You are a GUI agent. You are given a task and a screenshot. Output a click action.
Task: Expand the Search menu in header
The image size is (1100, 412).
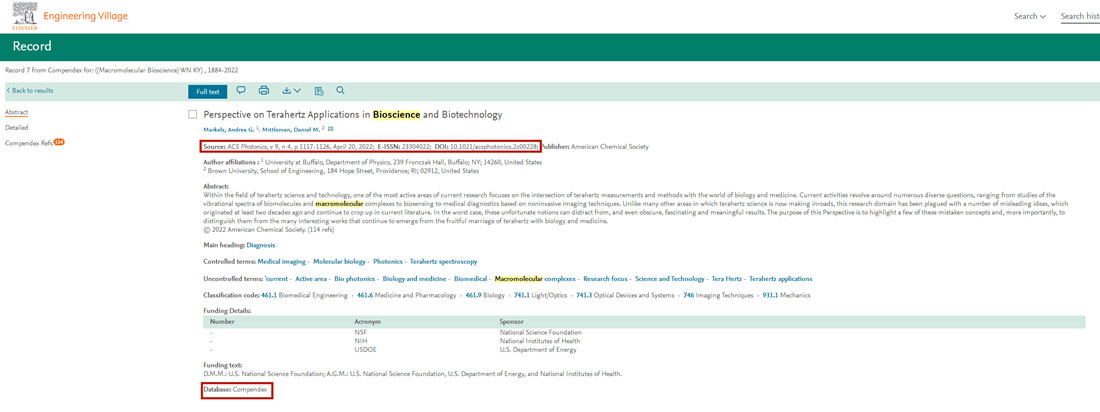coord(1029,16)
